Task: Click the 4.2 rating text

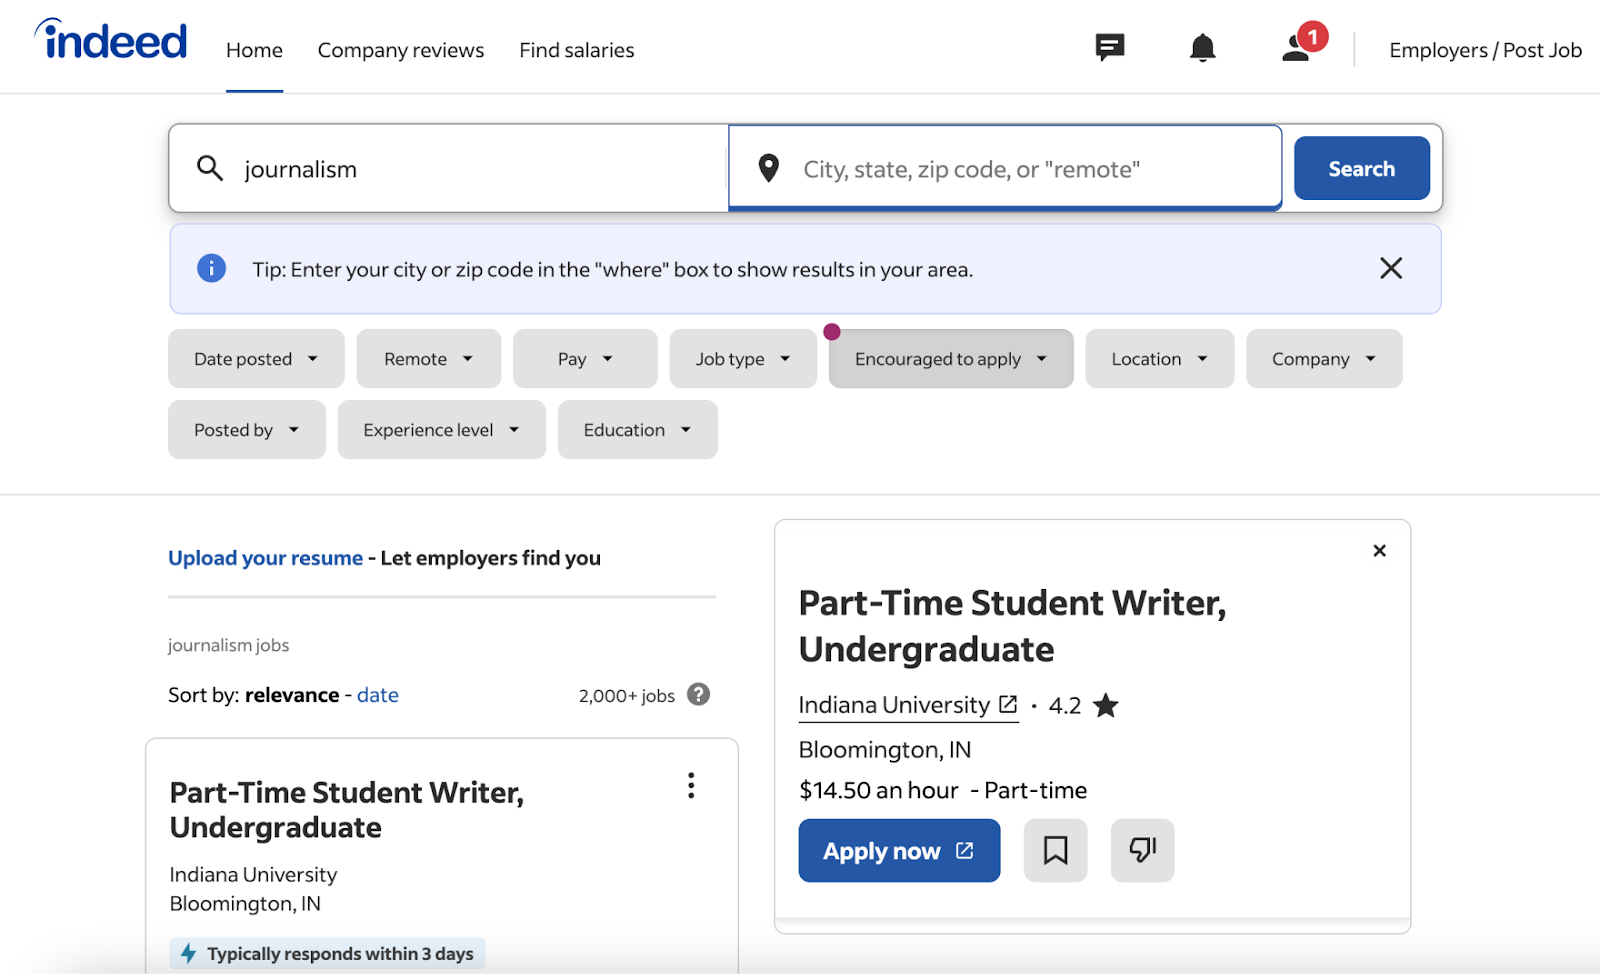Action: click(x=1064, y=706)
